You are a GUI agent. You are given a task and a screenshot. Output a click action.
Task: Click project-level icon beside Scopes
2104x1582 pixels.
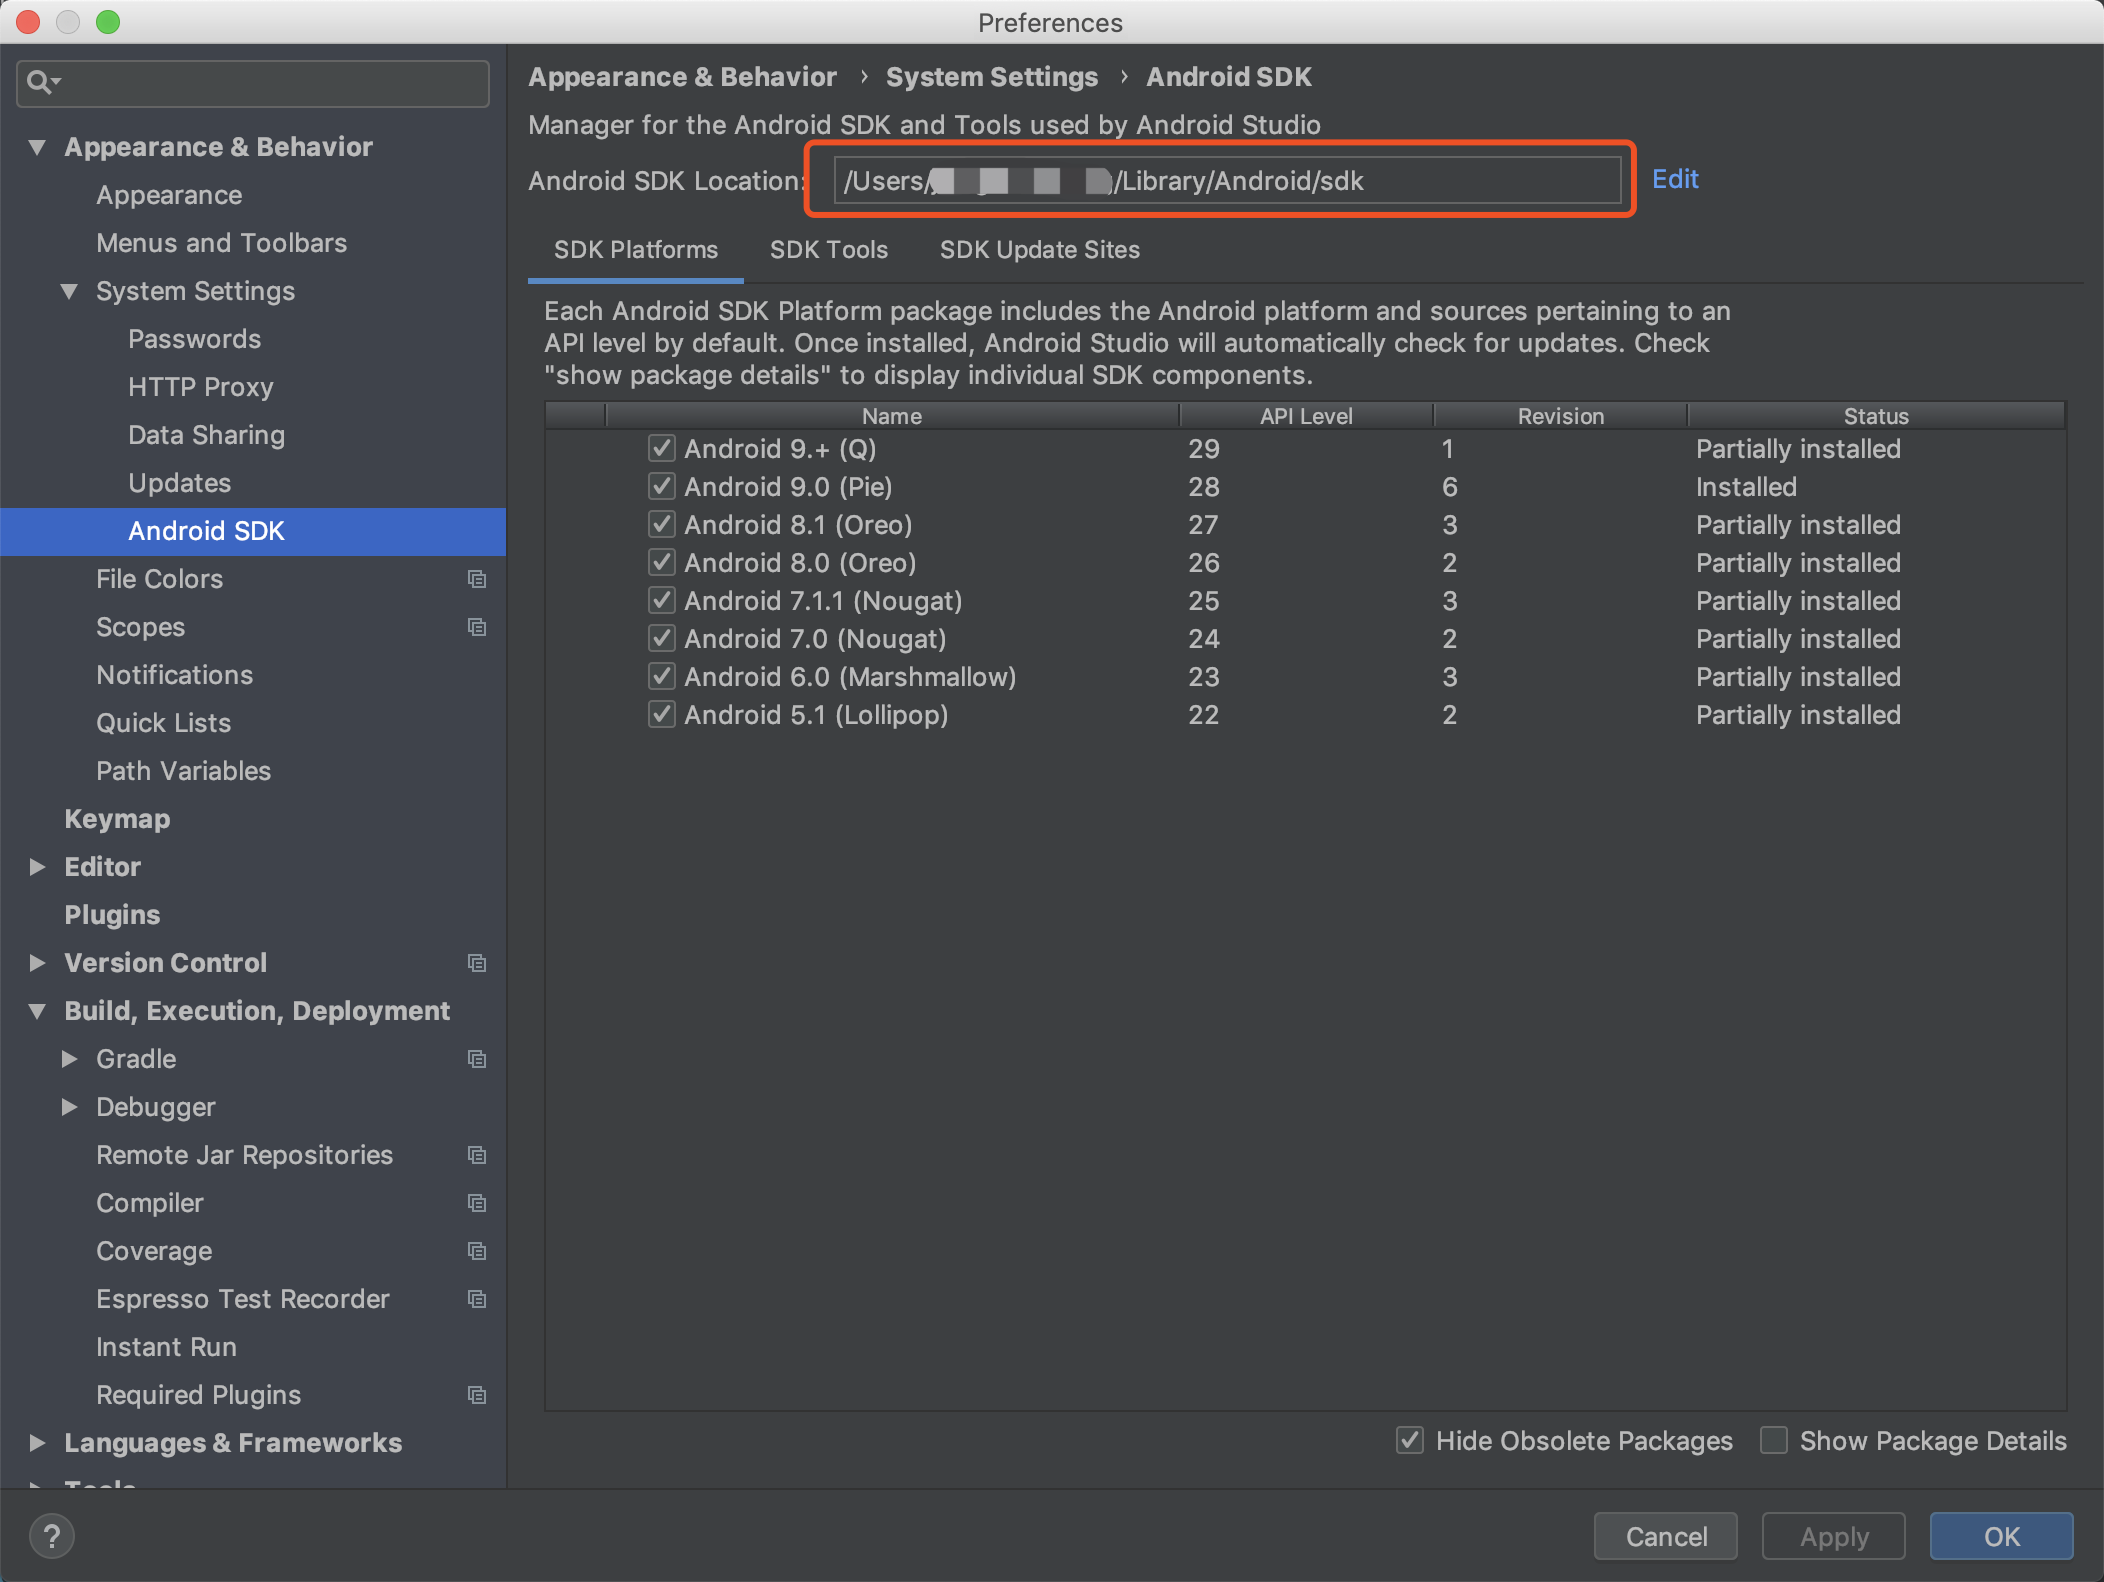pos(477,627)
